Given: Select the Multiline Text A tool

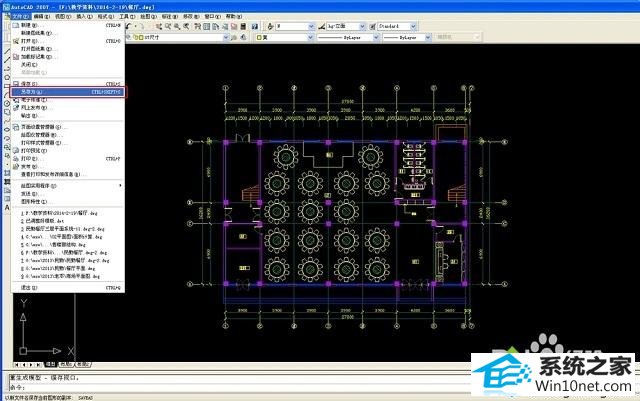Looking at the screenshot, I should (x=7, y=207).
